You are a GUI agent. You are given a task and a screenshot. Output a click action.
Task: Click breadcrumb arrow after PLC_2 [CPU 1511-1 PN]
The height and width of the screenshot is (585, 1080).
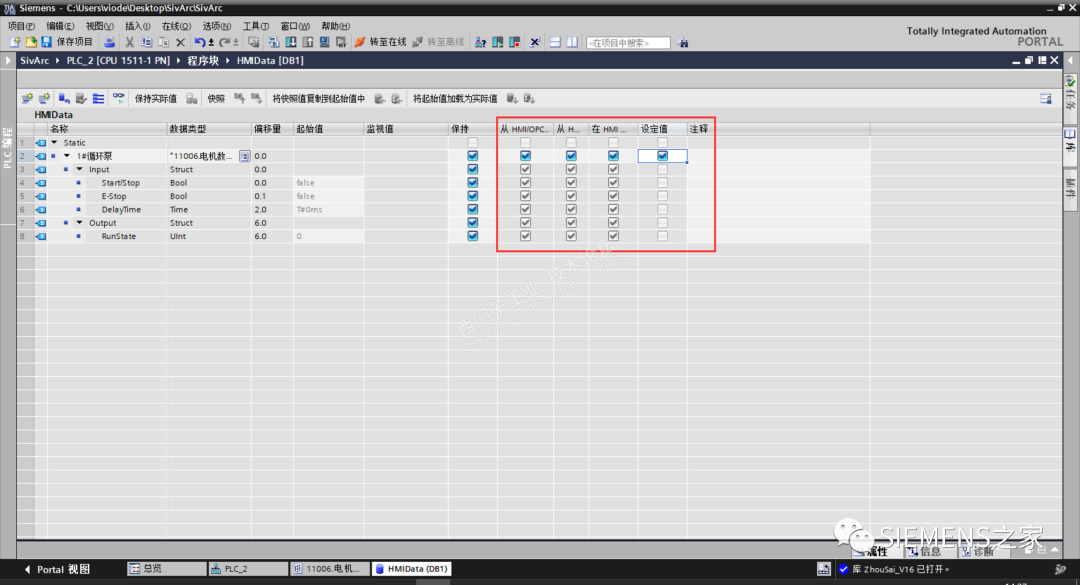pos(178,61)
